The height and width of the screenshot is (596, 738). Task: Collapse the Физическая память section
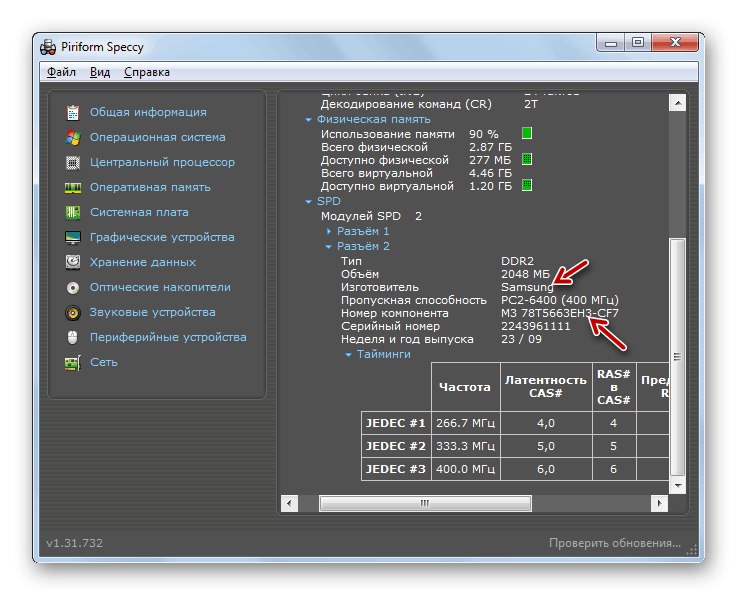point(308,120)
